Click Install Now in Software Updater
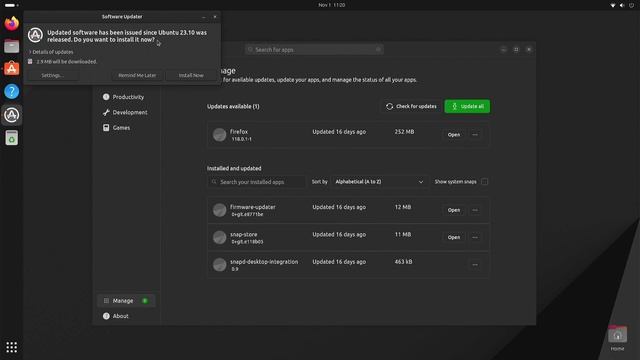Screen dimensions: 640x360 click(x=191, y=76)
